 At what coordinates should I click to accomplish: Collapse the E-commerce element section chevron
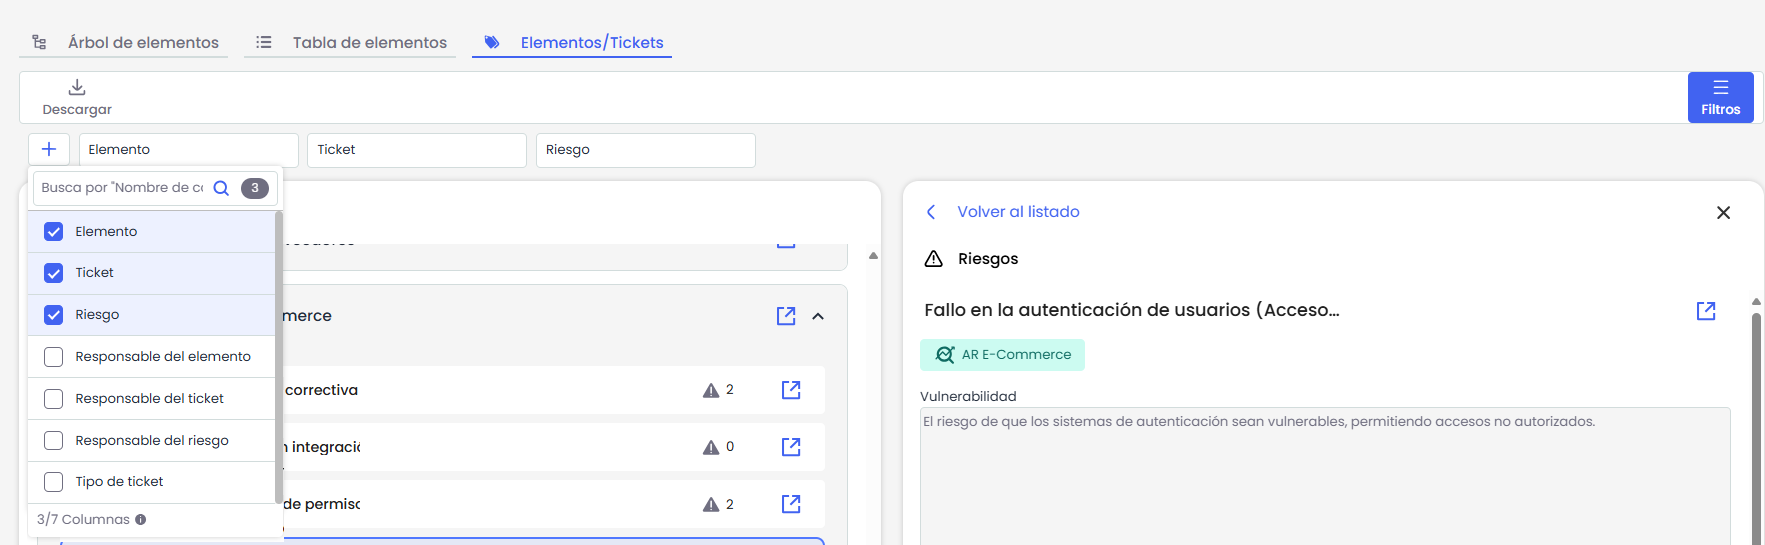click(818, 316)
